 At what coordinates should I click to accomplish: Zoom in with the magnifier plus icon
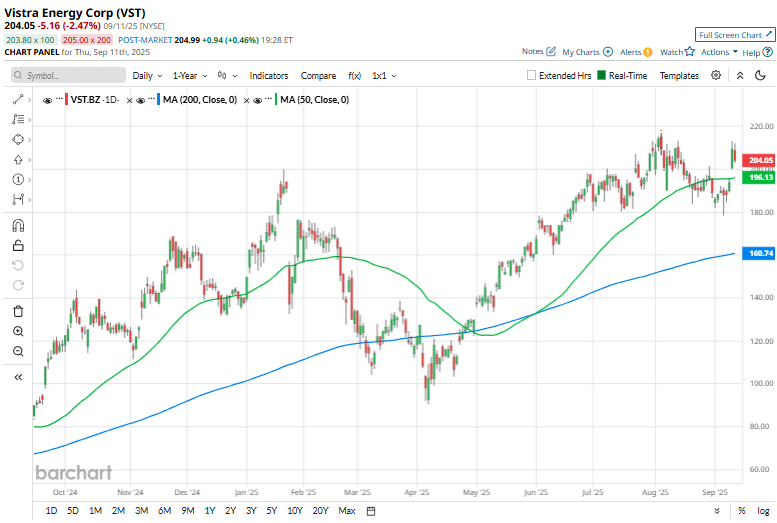tap(18, 331)
